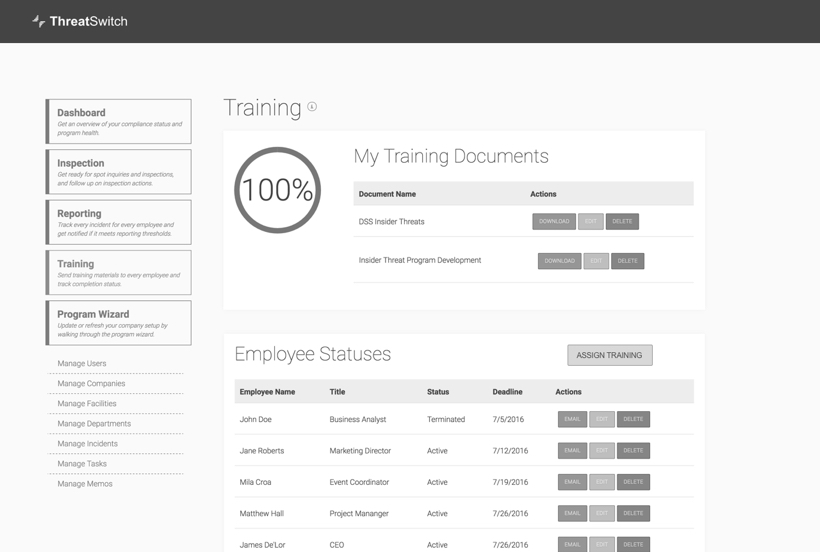Open the Dashboard navigation item
Viewport: 820px width, 552px height.
[x=119, y=121]
